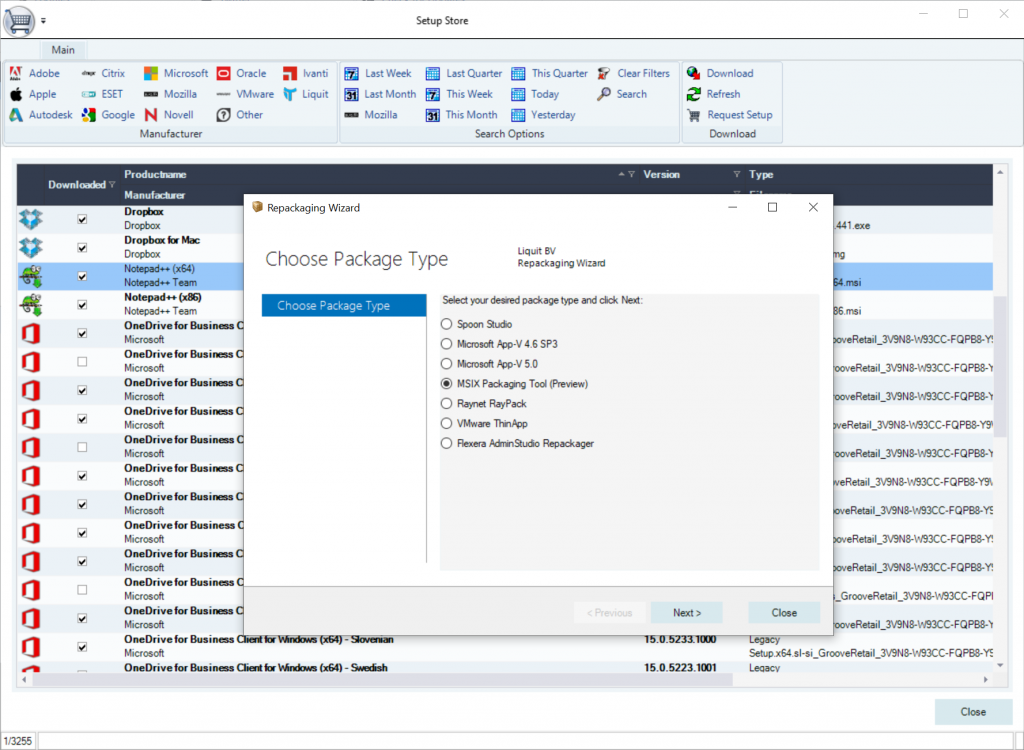Select OneDrive Swedish row
The height and width of the screenshot is (750, 1024).
point(505,668)
